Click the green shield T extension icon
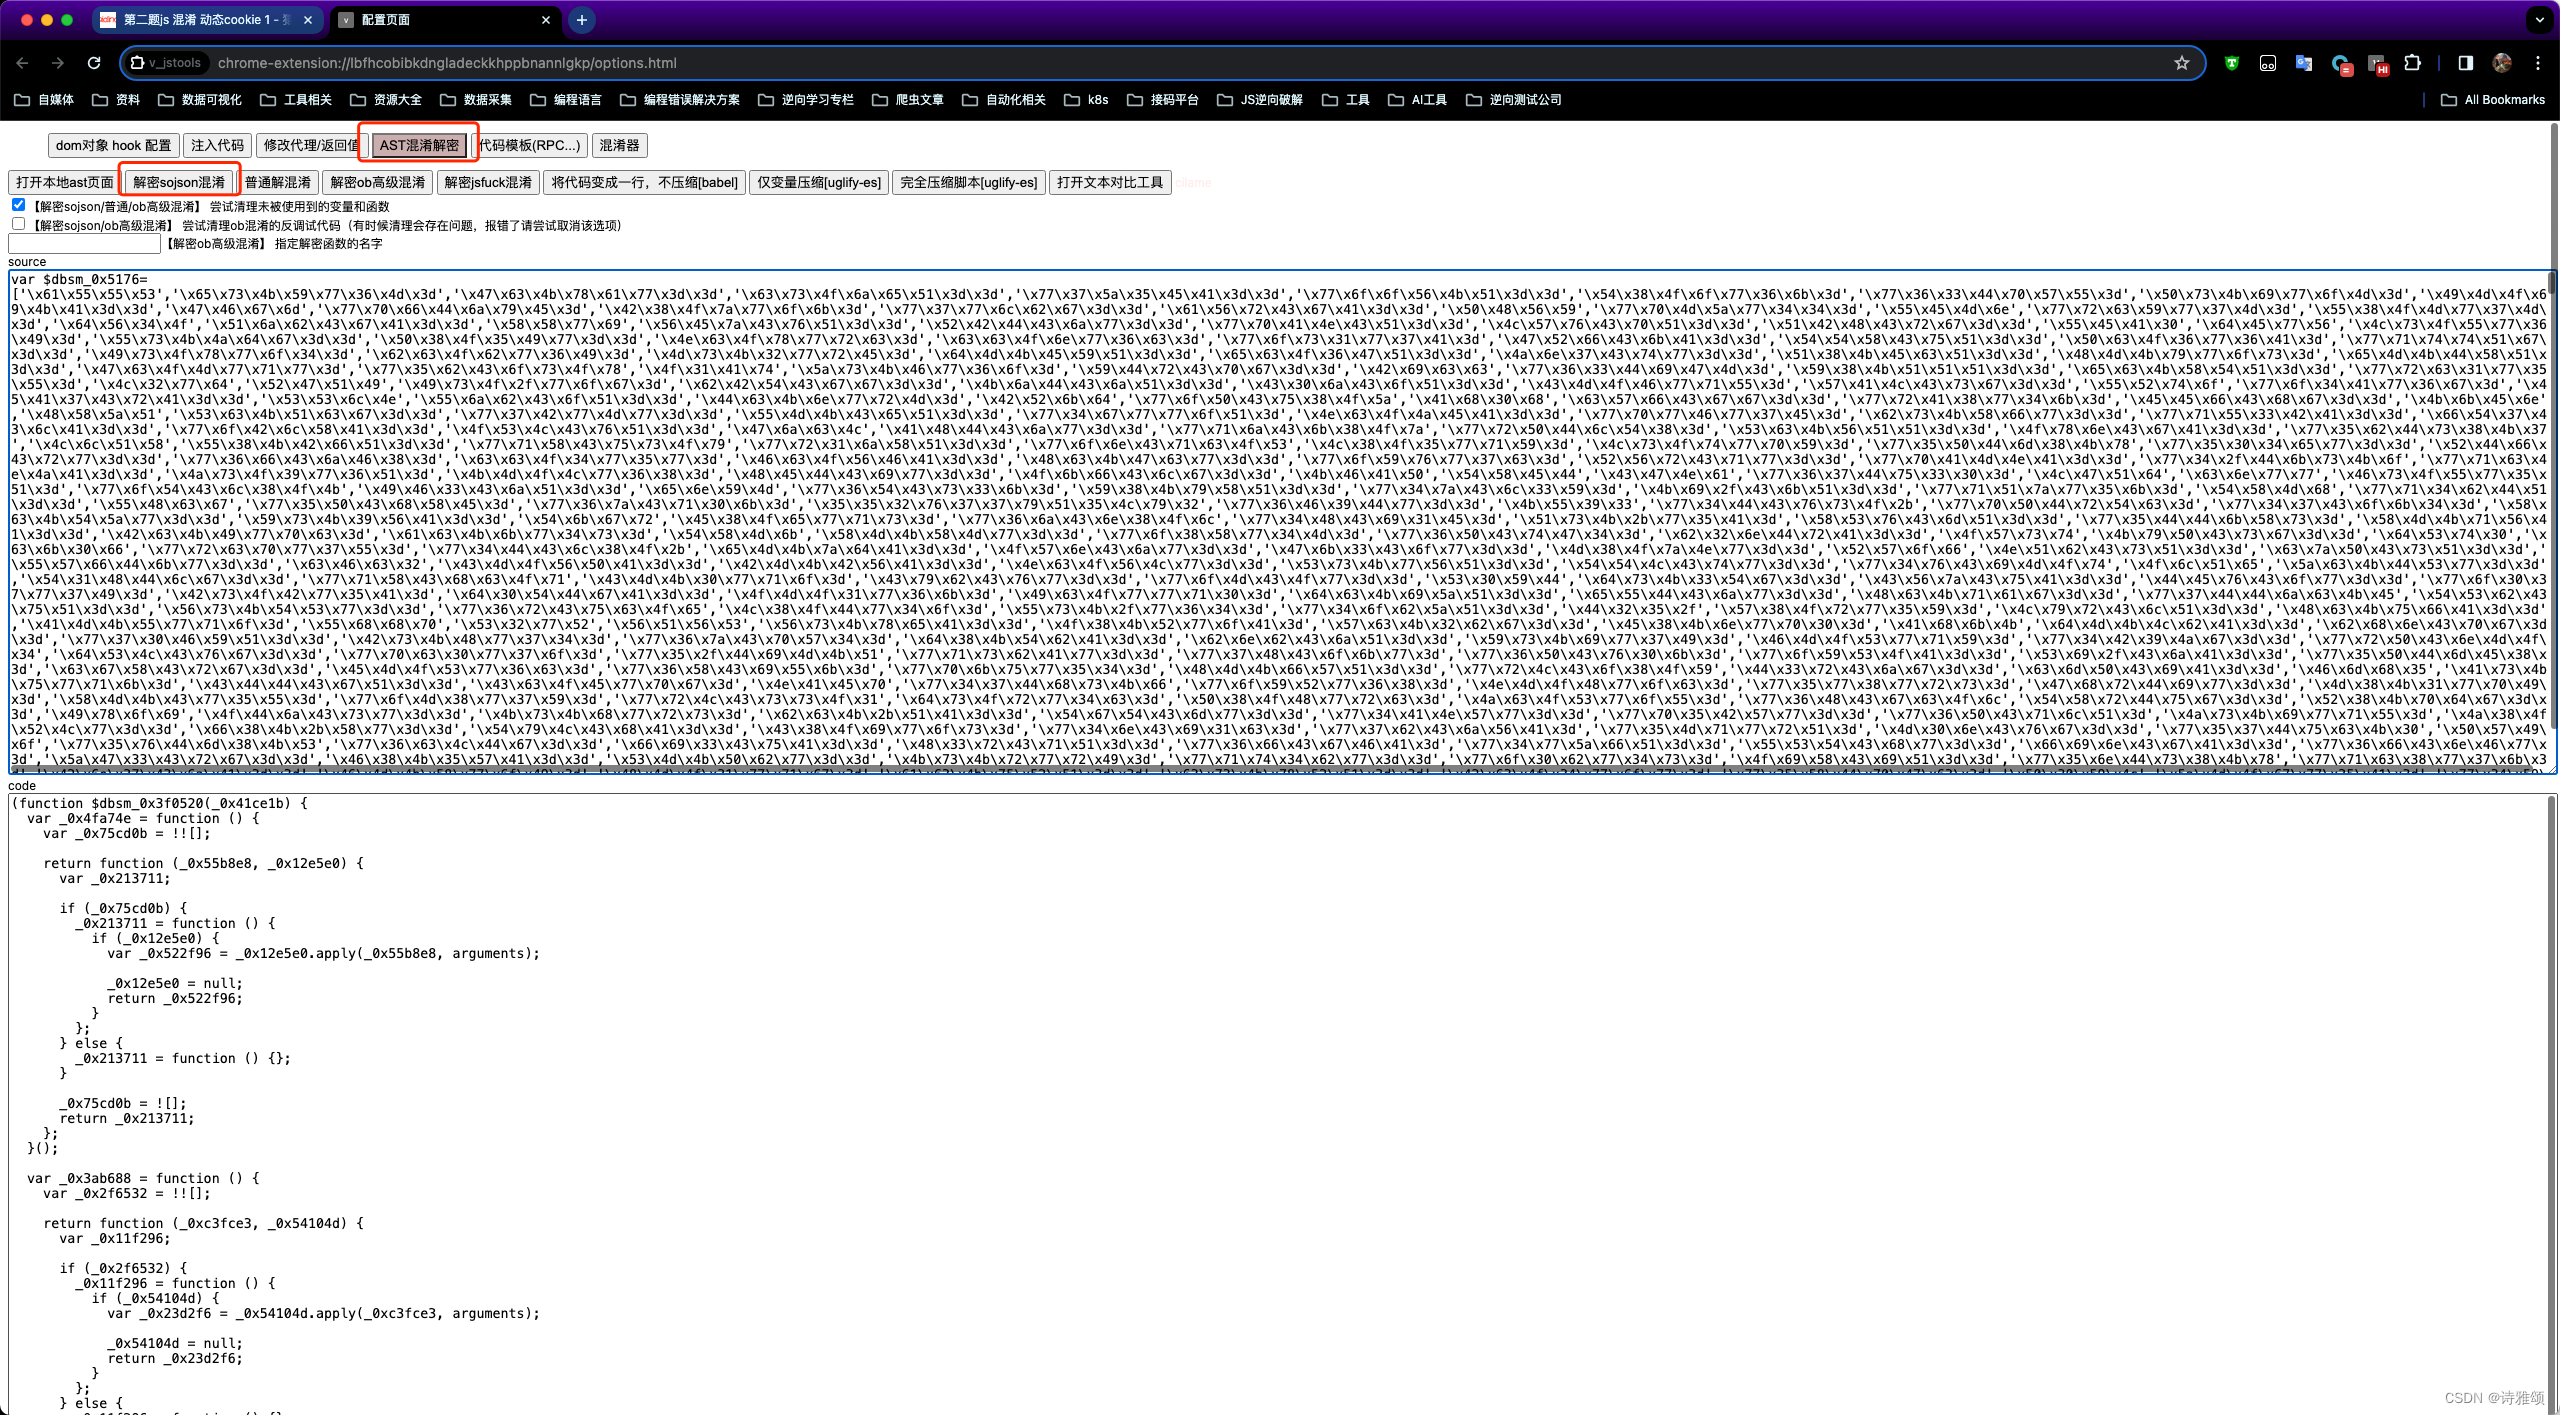This screenshot has height=1415, width=2560. coord(2231,63)
